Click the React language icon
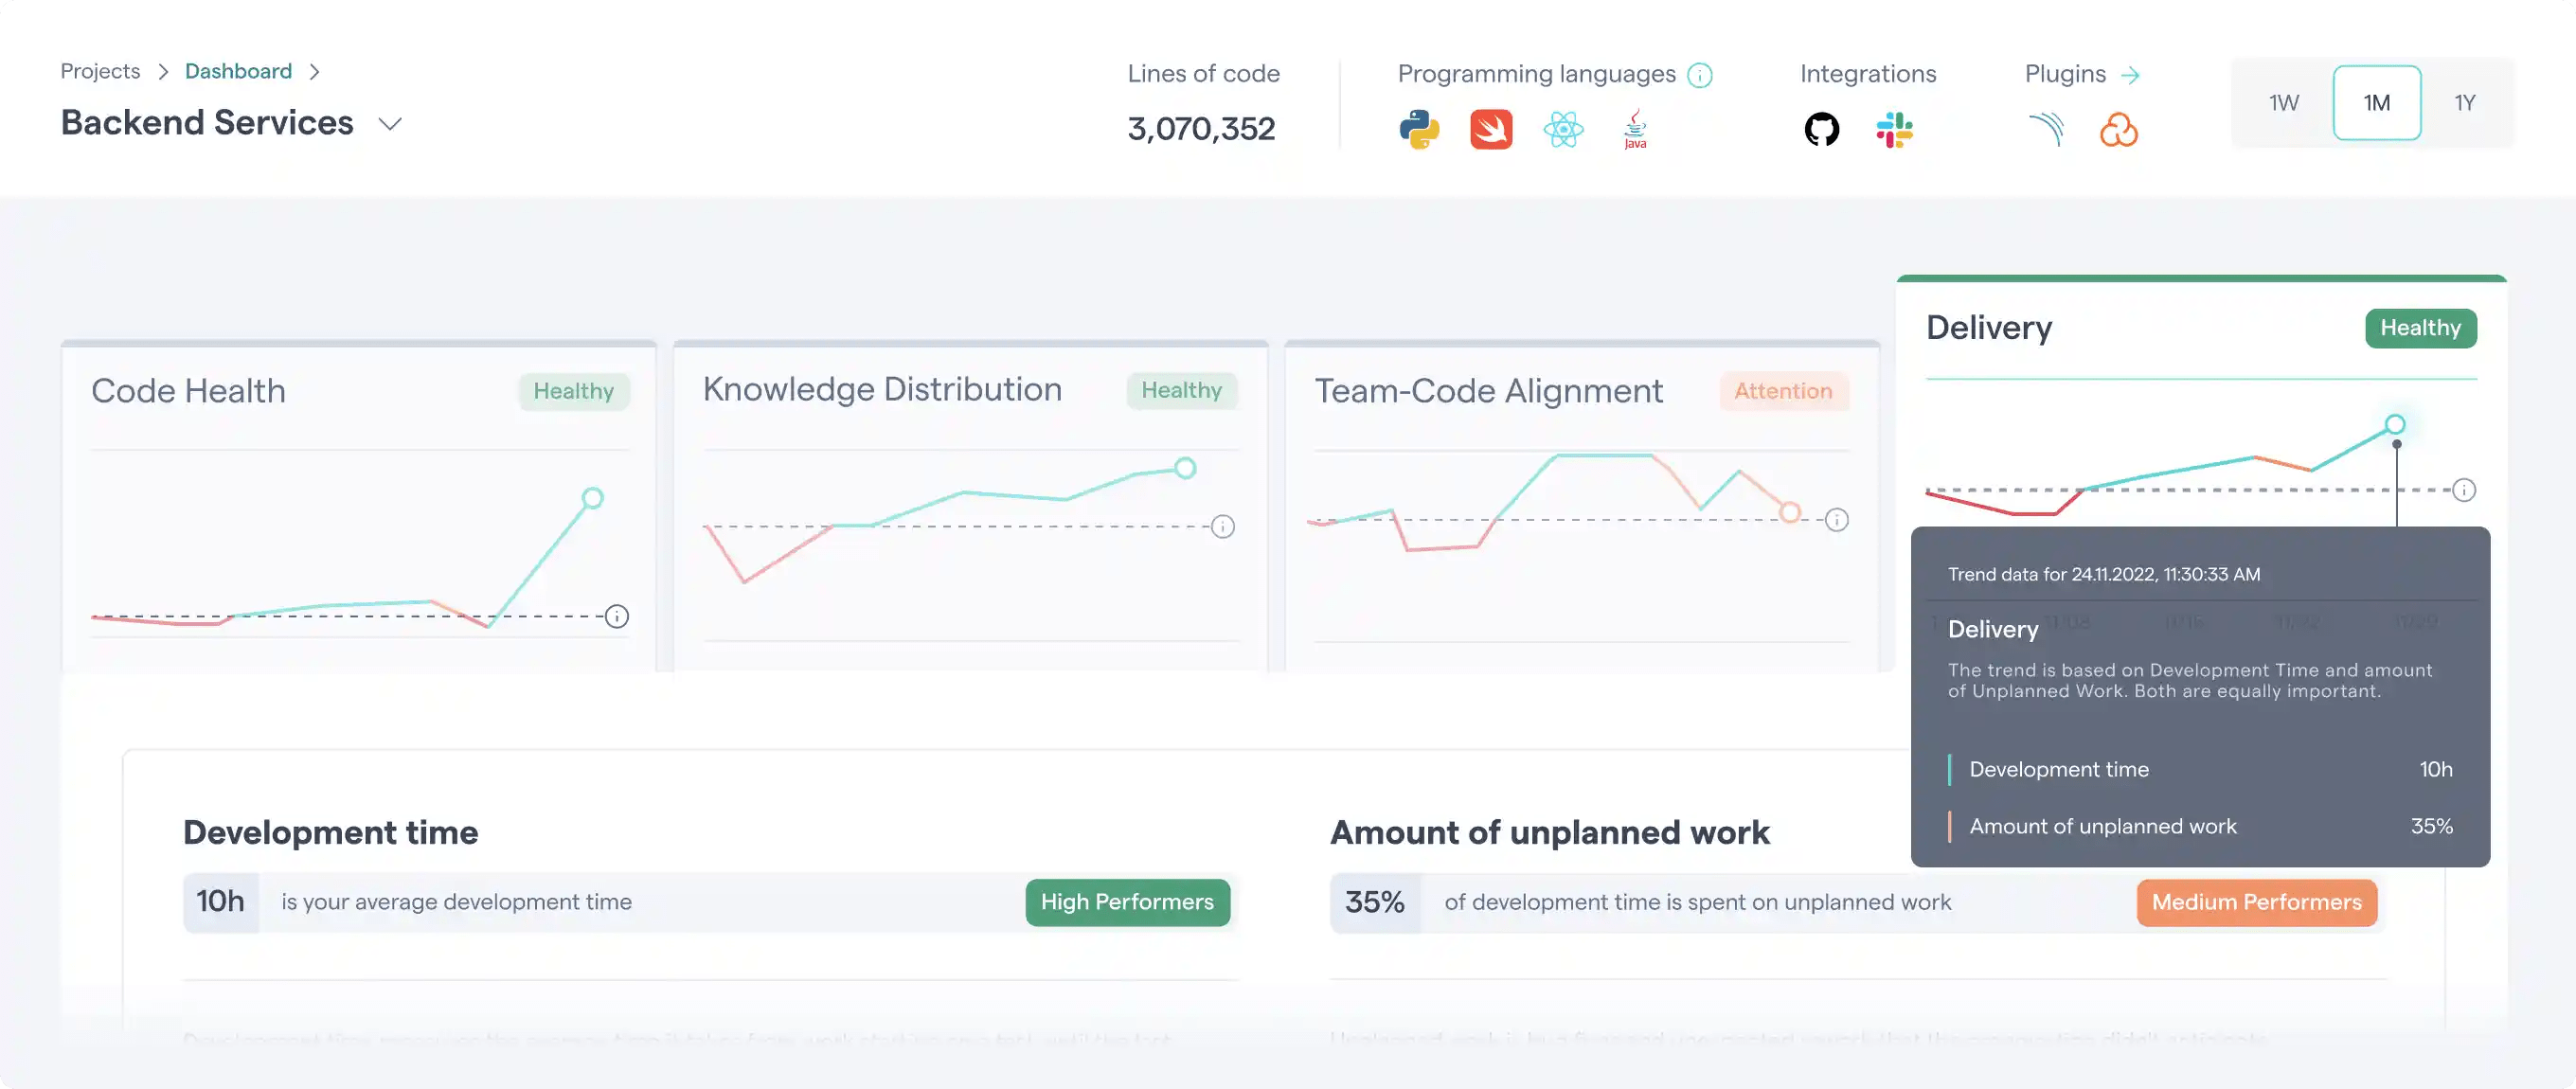 1563,128
